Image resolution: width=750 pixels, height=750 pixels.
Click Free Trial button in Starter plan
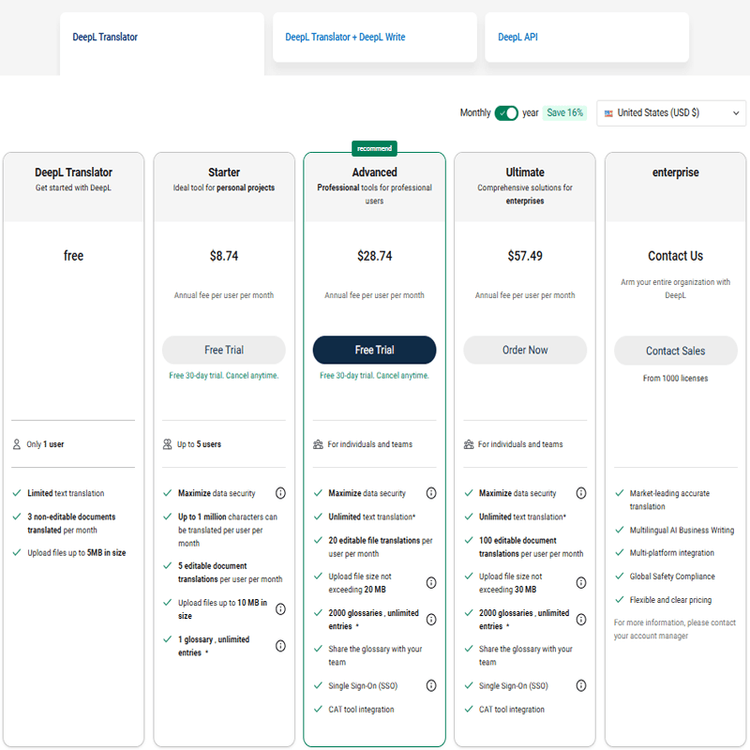[224, 350]
